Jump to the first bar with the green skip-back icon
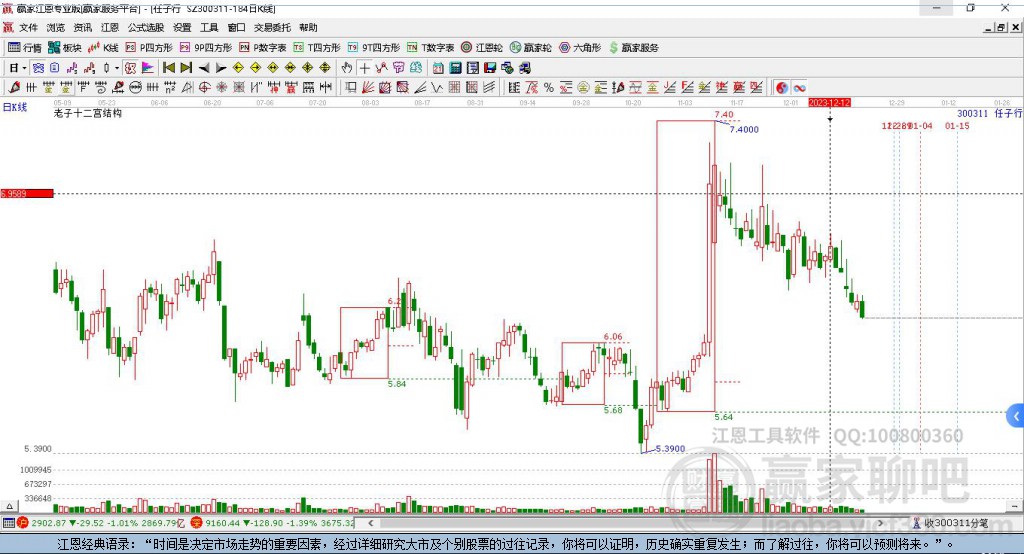 [169, 68]
